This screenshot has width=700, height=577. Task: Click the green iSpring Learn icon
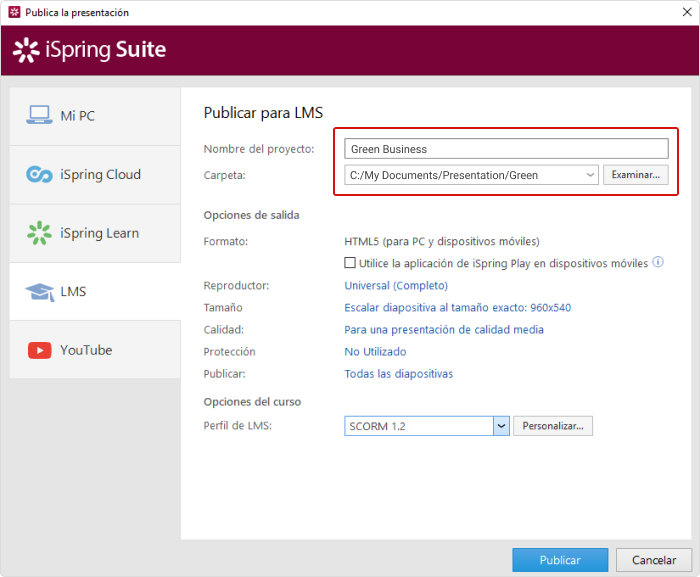point(39,233)
